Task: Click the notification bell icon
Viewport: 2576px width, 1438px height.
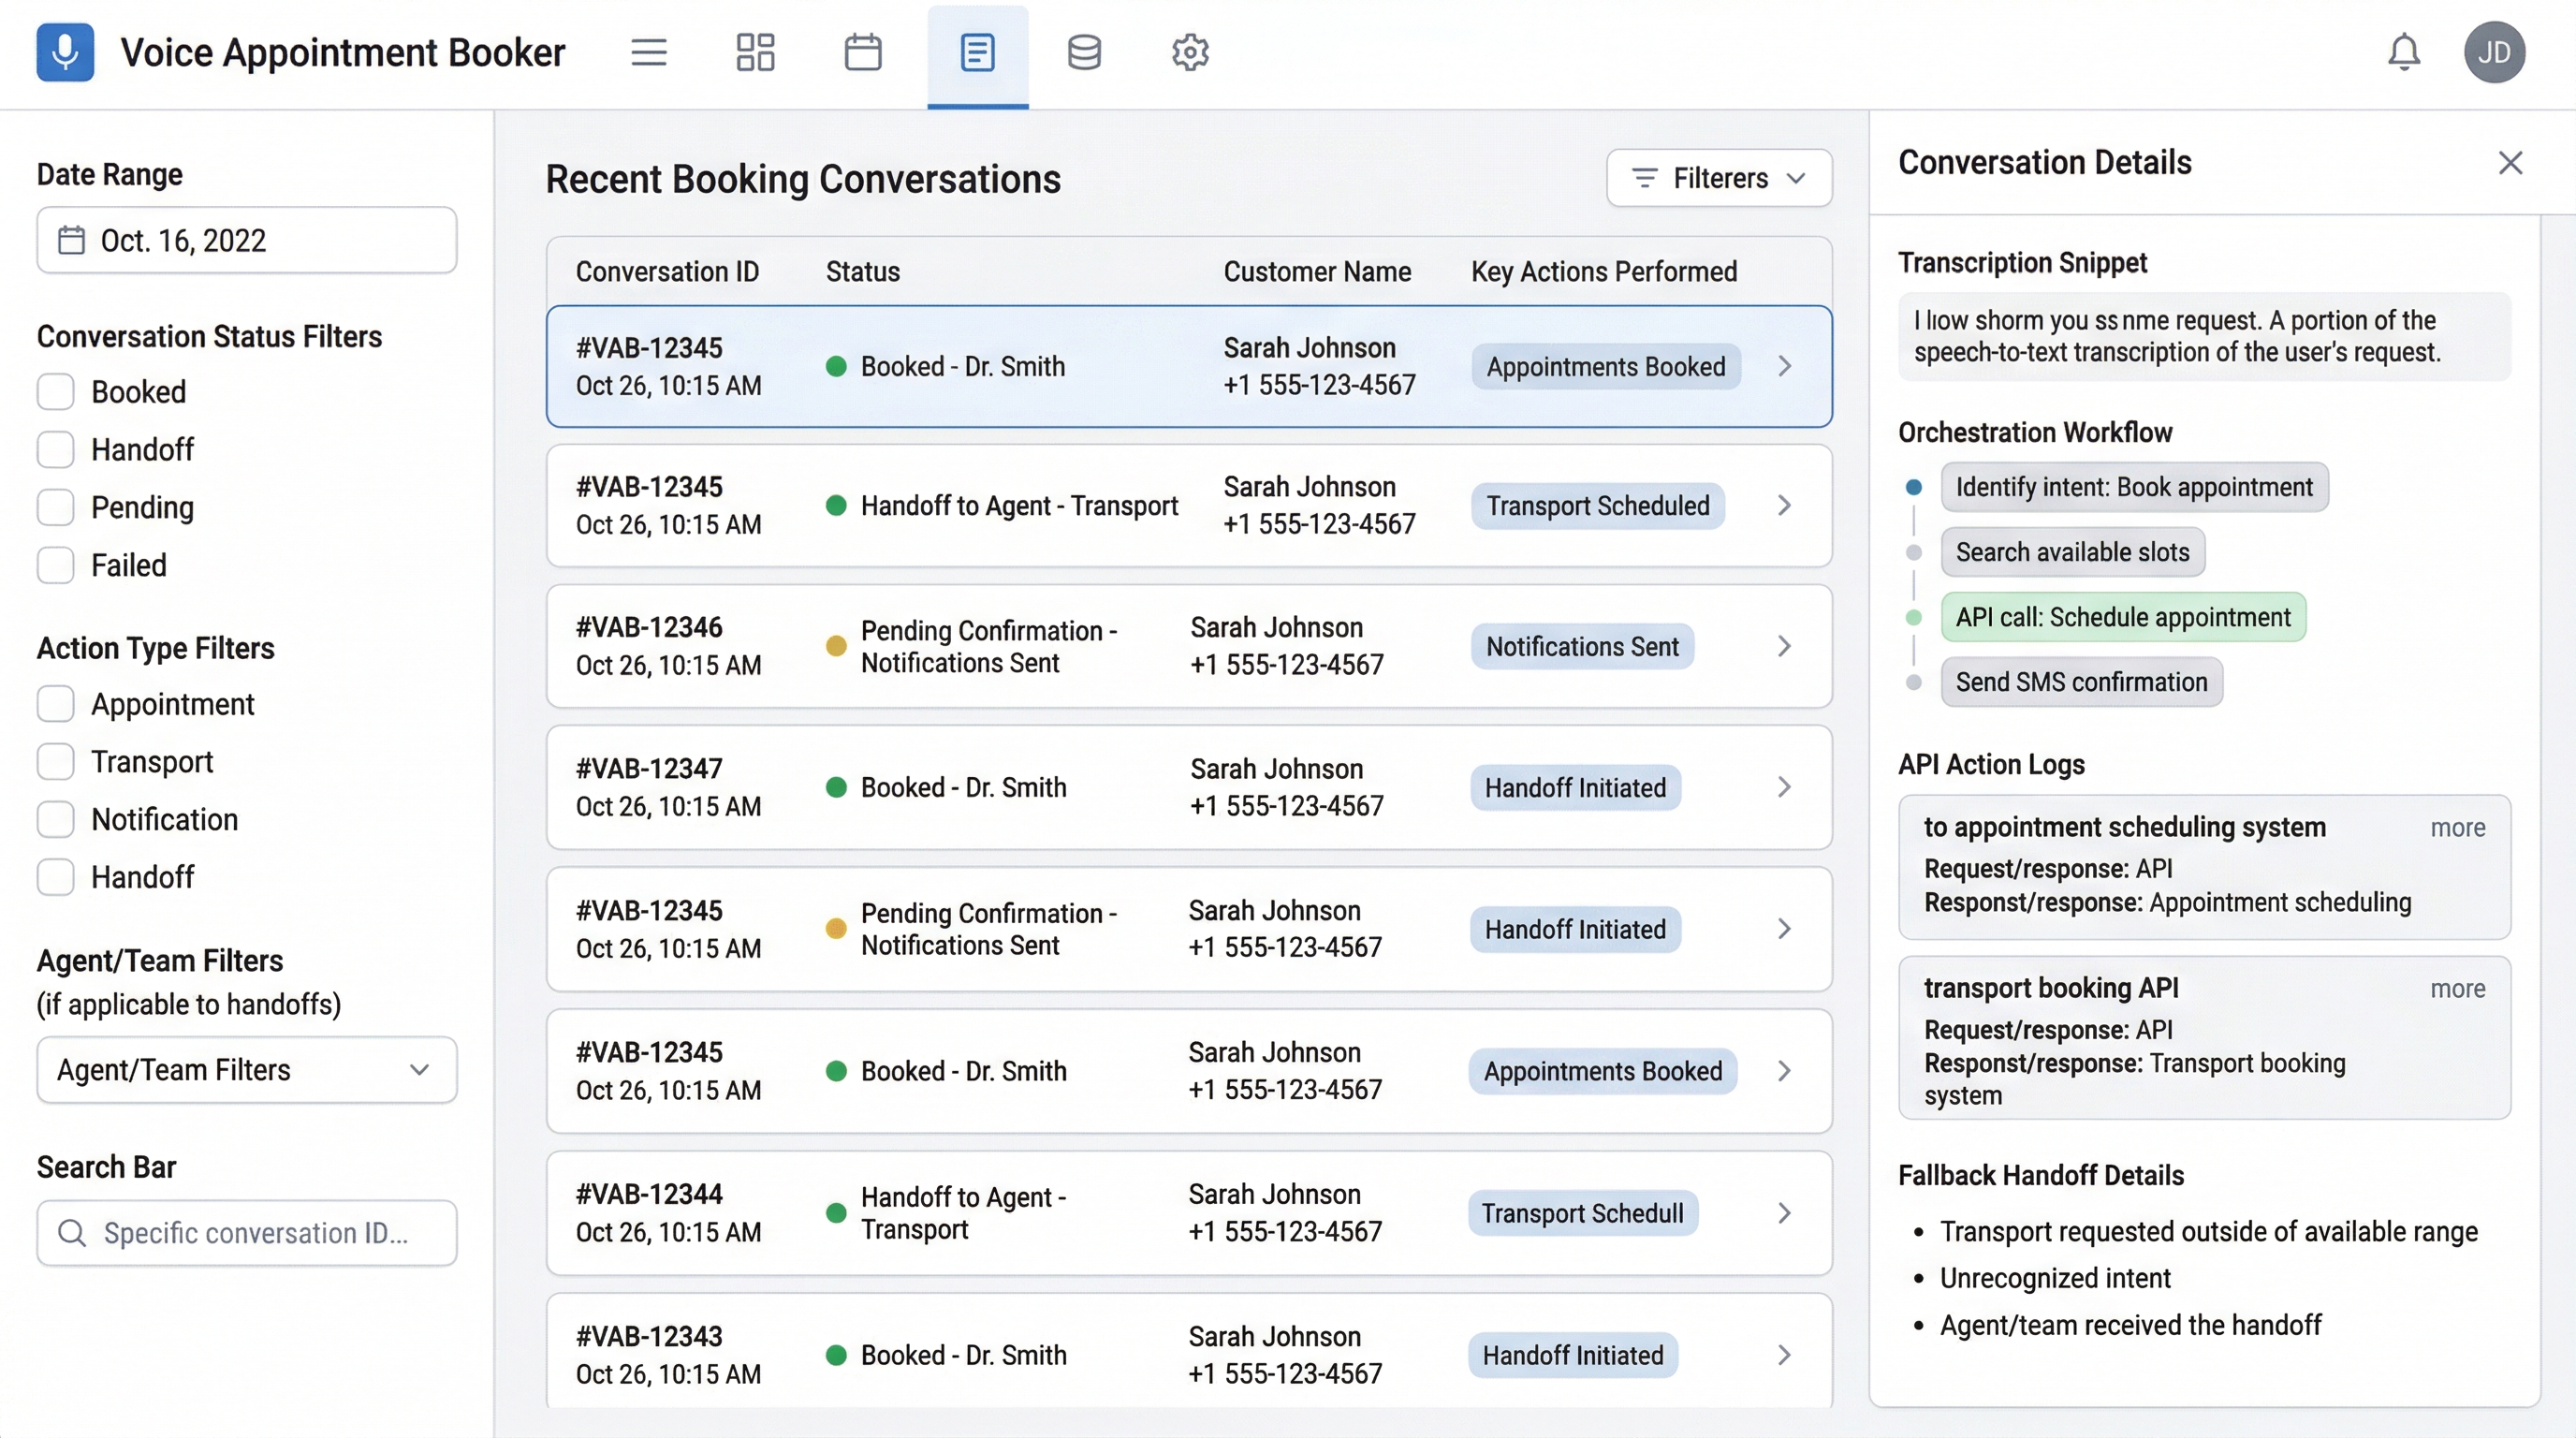Action: tap(2403, 52)
